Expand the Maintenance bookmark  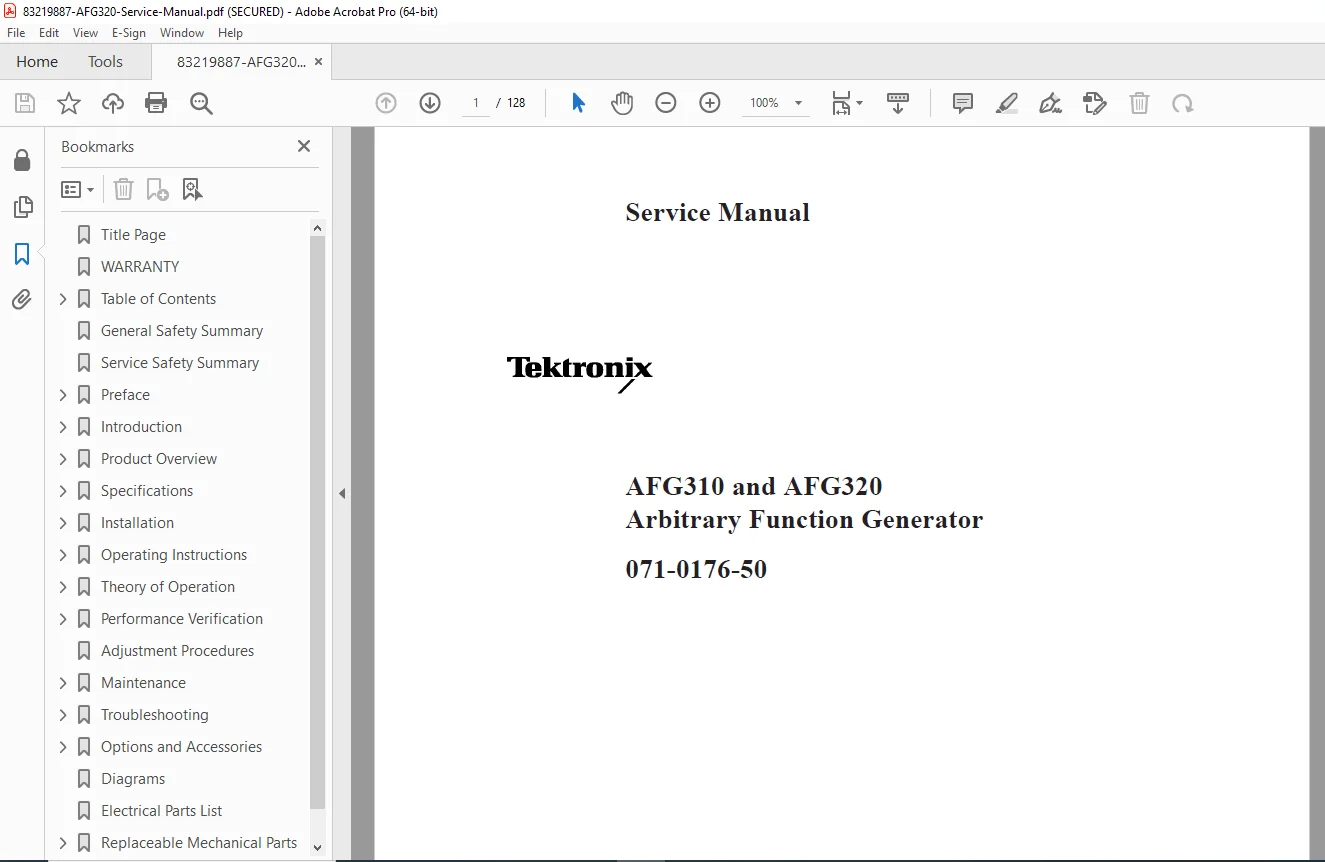[63, 683]
